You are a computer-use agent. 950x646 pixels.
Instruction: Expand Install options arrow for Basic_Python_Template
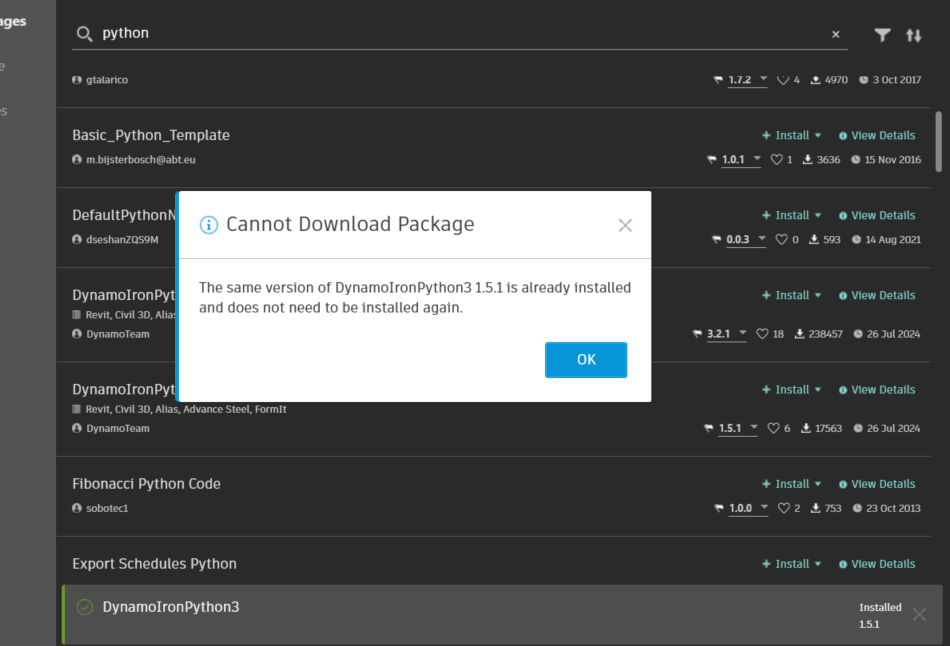click(x=818, y=136)
